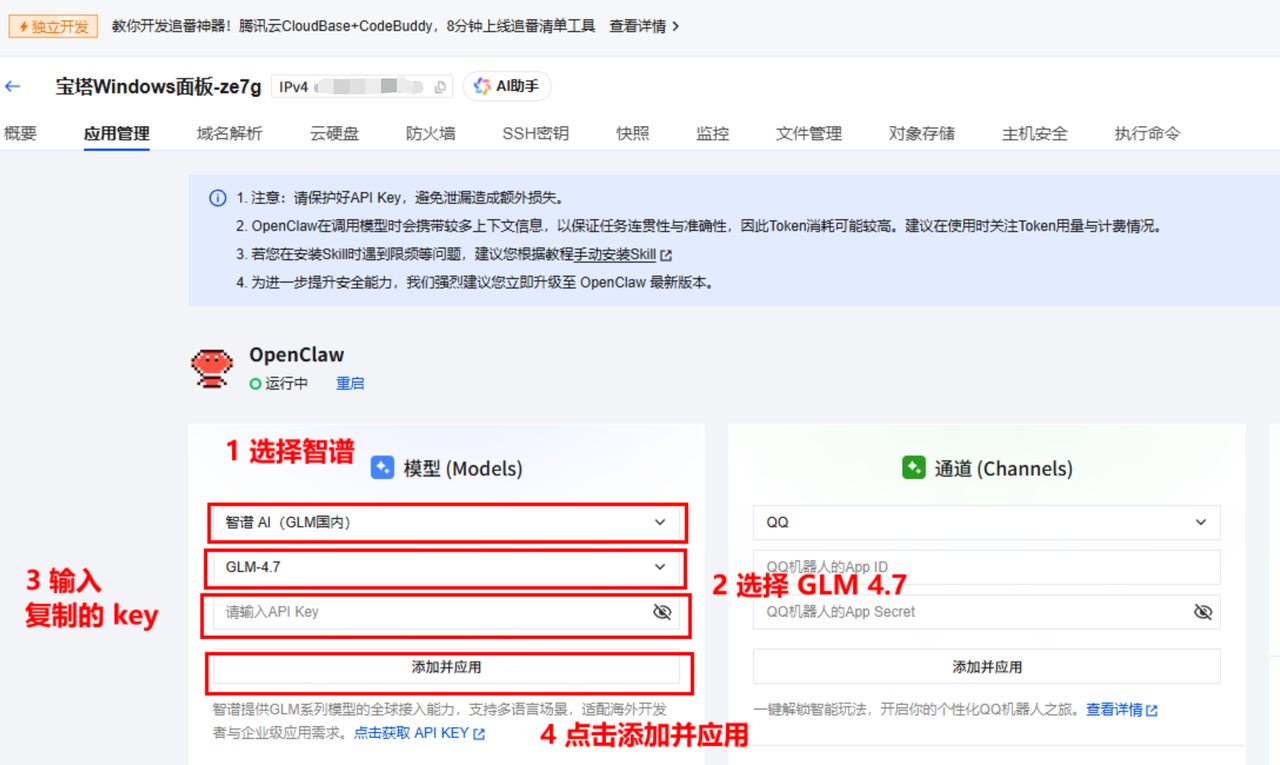Image resolution: width=1280 pixels, height=765 pixels.
Task: Switch to the 执行命令 tab
Action: click(x=1148, y=133)
